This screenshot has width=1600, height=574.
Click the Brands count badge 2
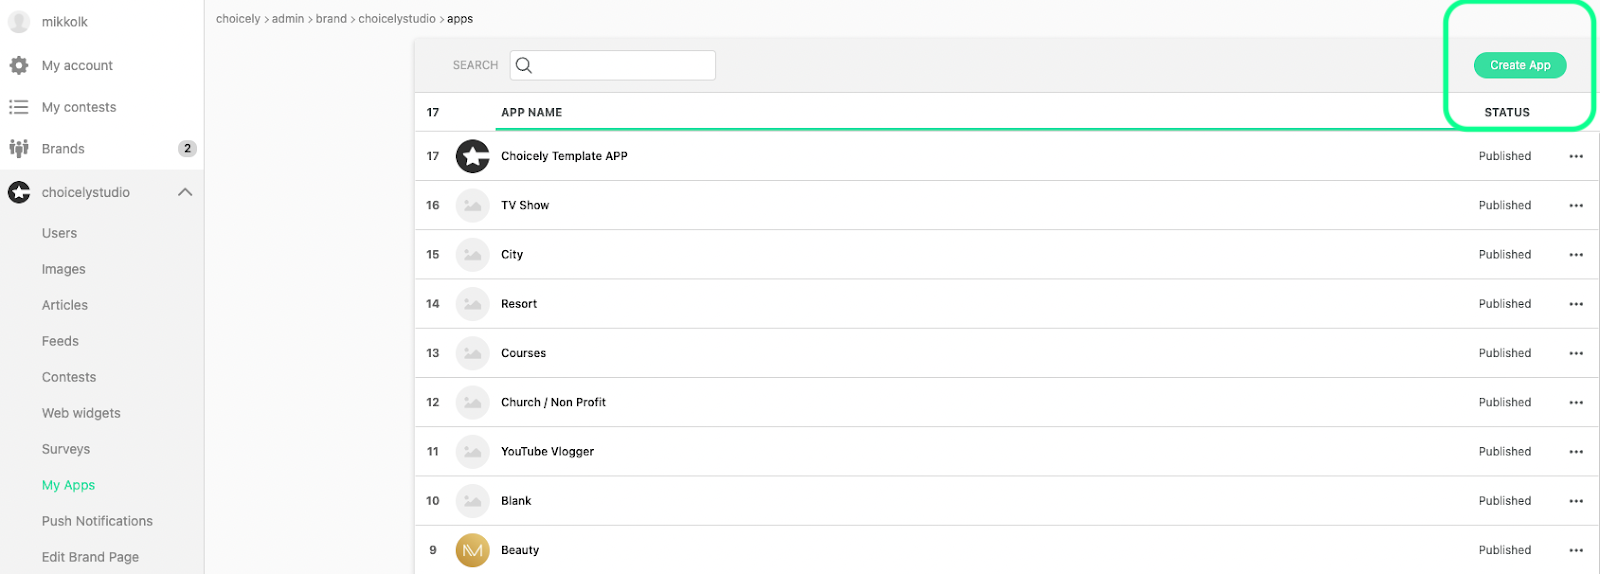(187, 148)
